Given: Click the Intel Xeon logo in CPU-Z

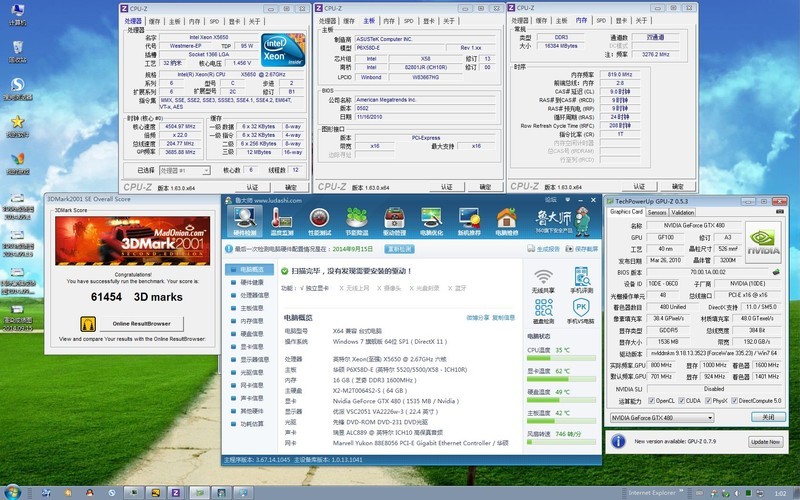Looking at the screenshot, I should (x=283, y=50).
